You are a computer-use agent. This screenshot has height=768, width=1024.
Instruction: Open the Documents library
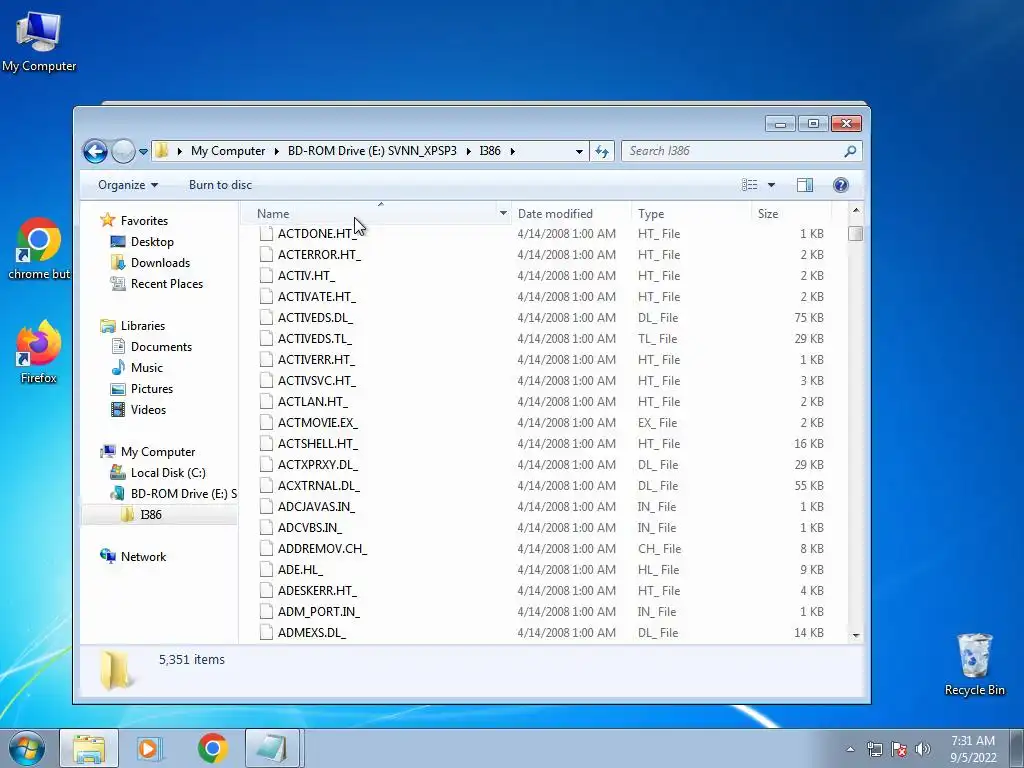161,347
